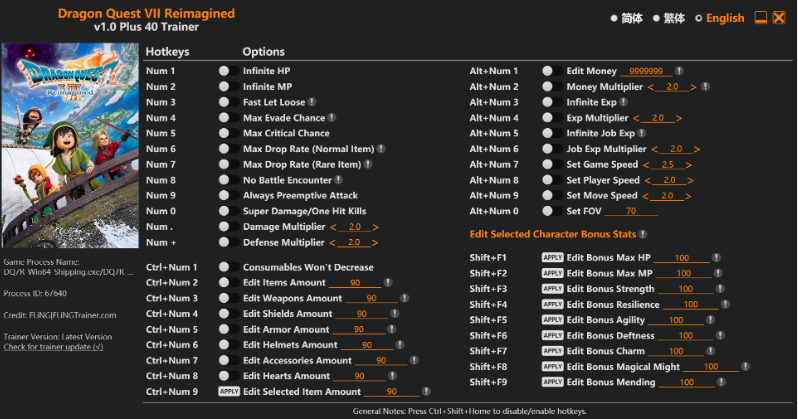This screenshot has width=798, height=419.
Task: Click APPLY for Edit Bonus Resilience
Action: coord(553,304)
